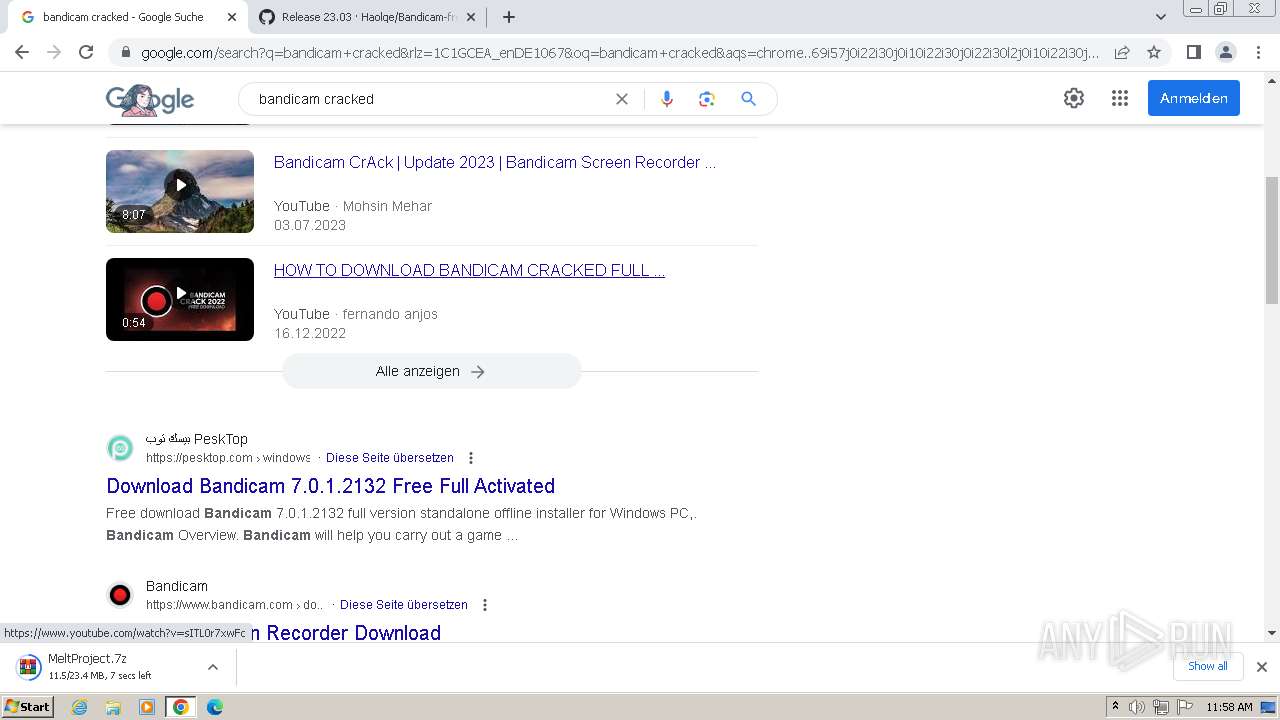The width and height of the screenshot is (1280, 720).
Task: Click the page vertical scrollbar
Action: coord(1272,240)
